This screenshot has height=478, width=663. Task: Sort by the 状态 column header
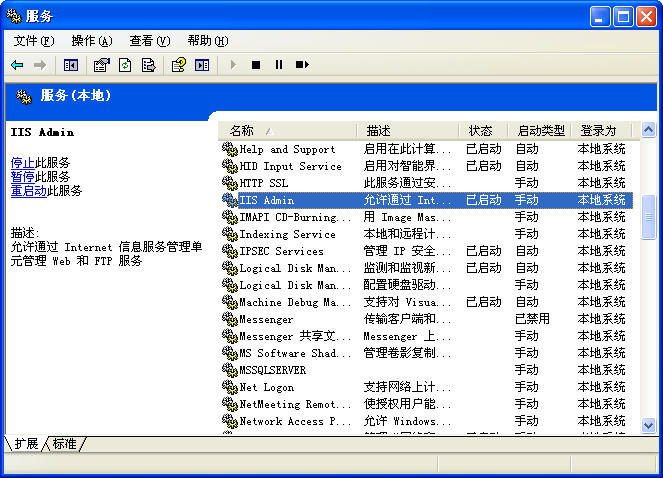click(x=483, y=131)
